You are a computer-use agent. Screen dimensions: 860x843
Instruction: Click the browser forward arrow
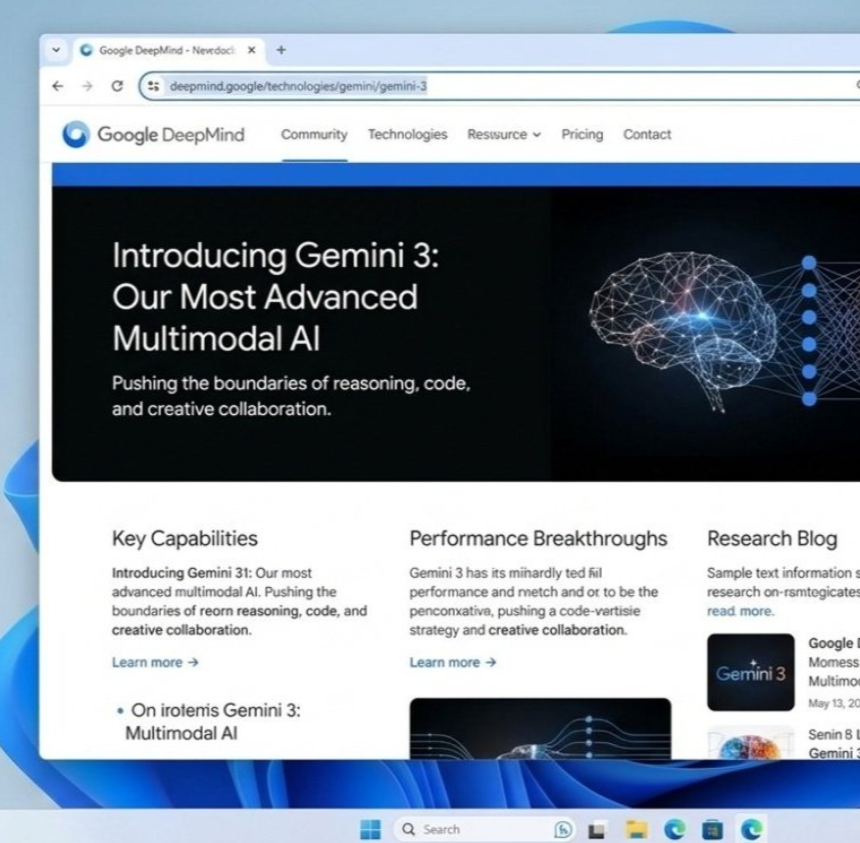(x=88, y=86)
